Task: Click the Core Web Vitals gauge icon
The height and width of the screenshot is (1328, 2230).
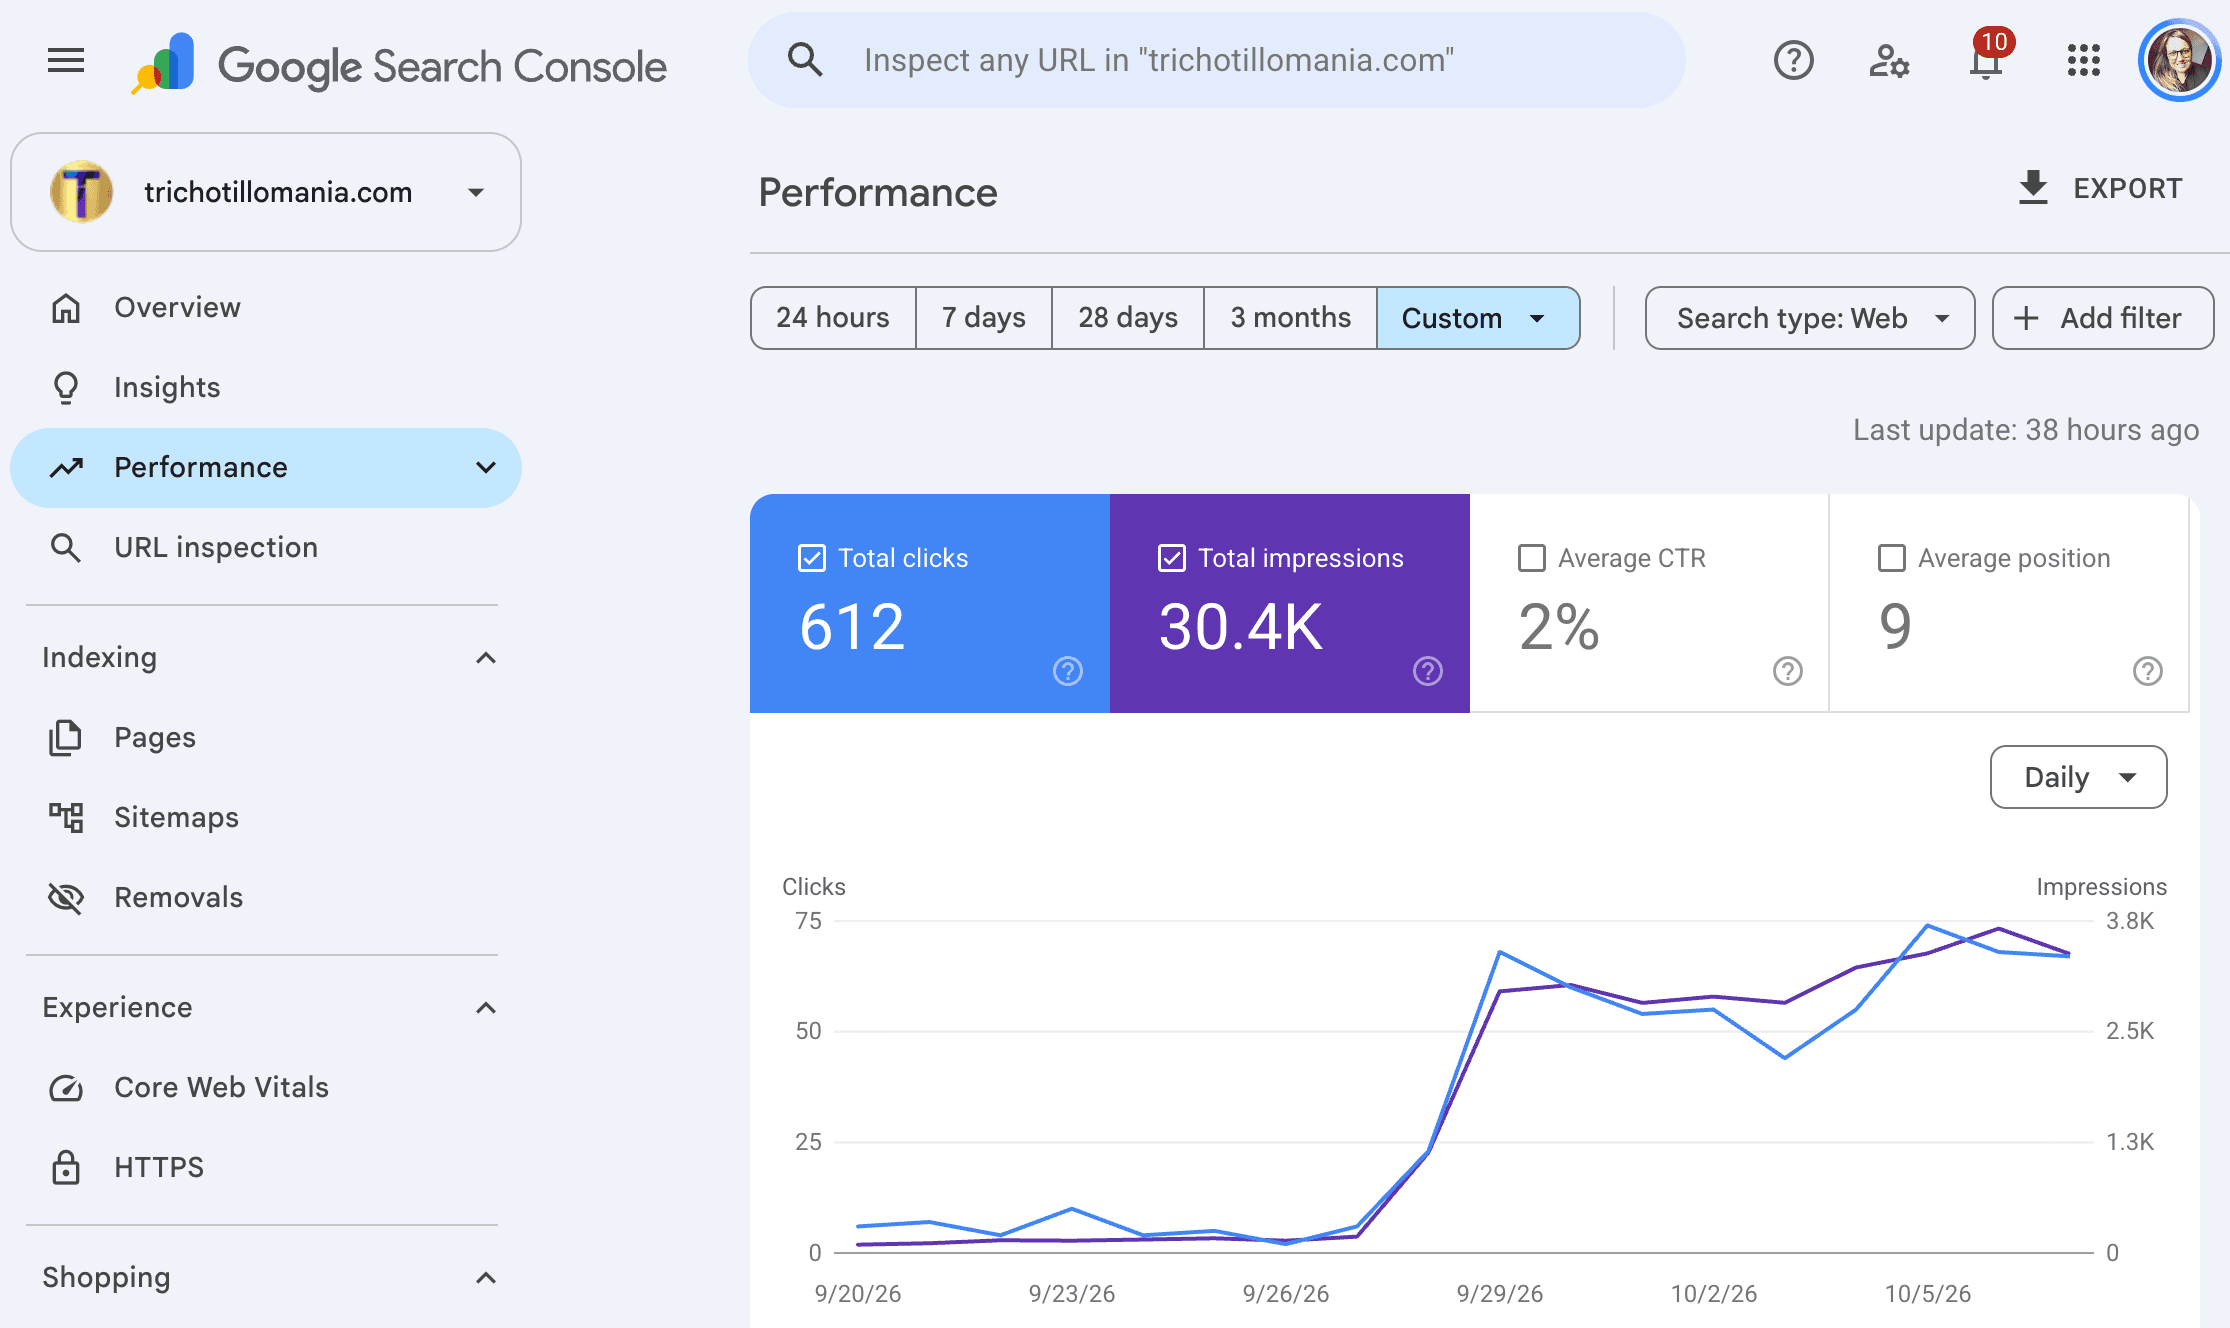Action: 66,1087
